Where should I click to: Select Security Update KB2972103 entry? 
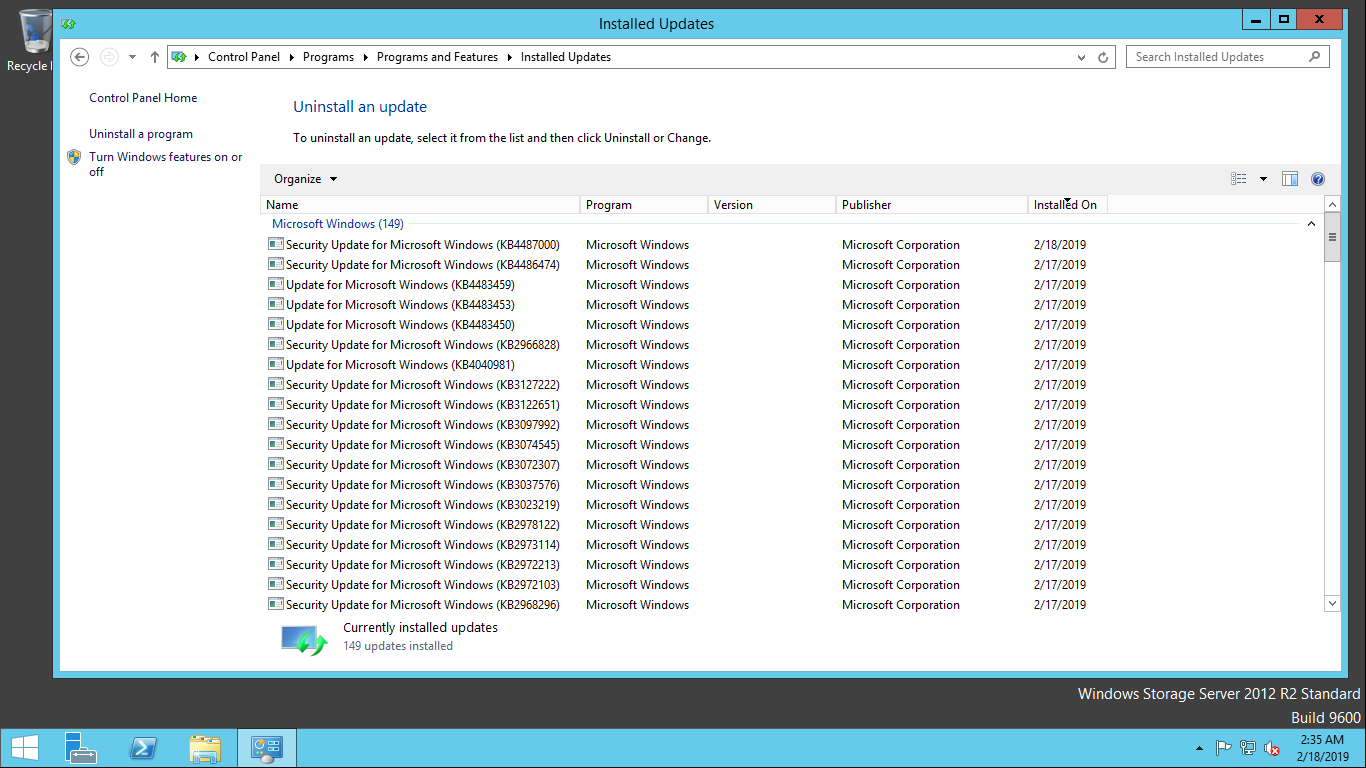pyautogui.click(x=423, y=585)
